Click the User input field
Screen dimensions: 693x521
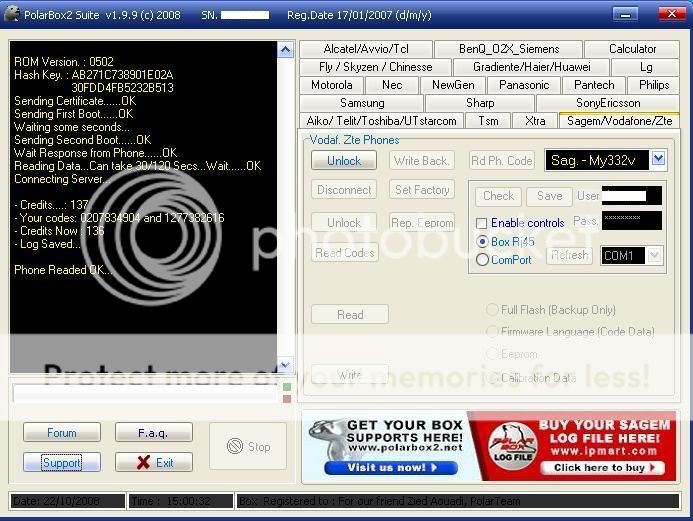632,195
